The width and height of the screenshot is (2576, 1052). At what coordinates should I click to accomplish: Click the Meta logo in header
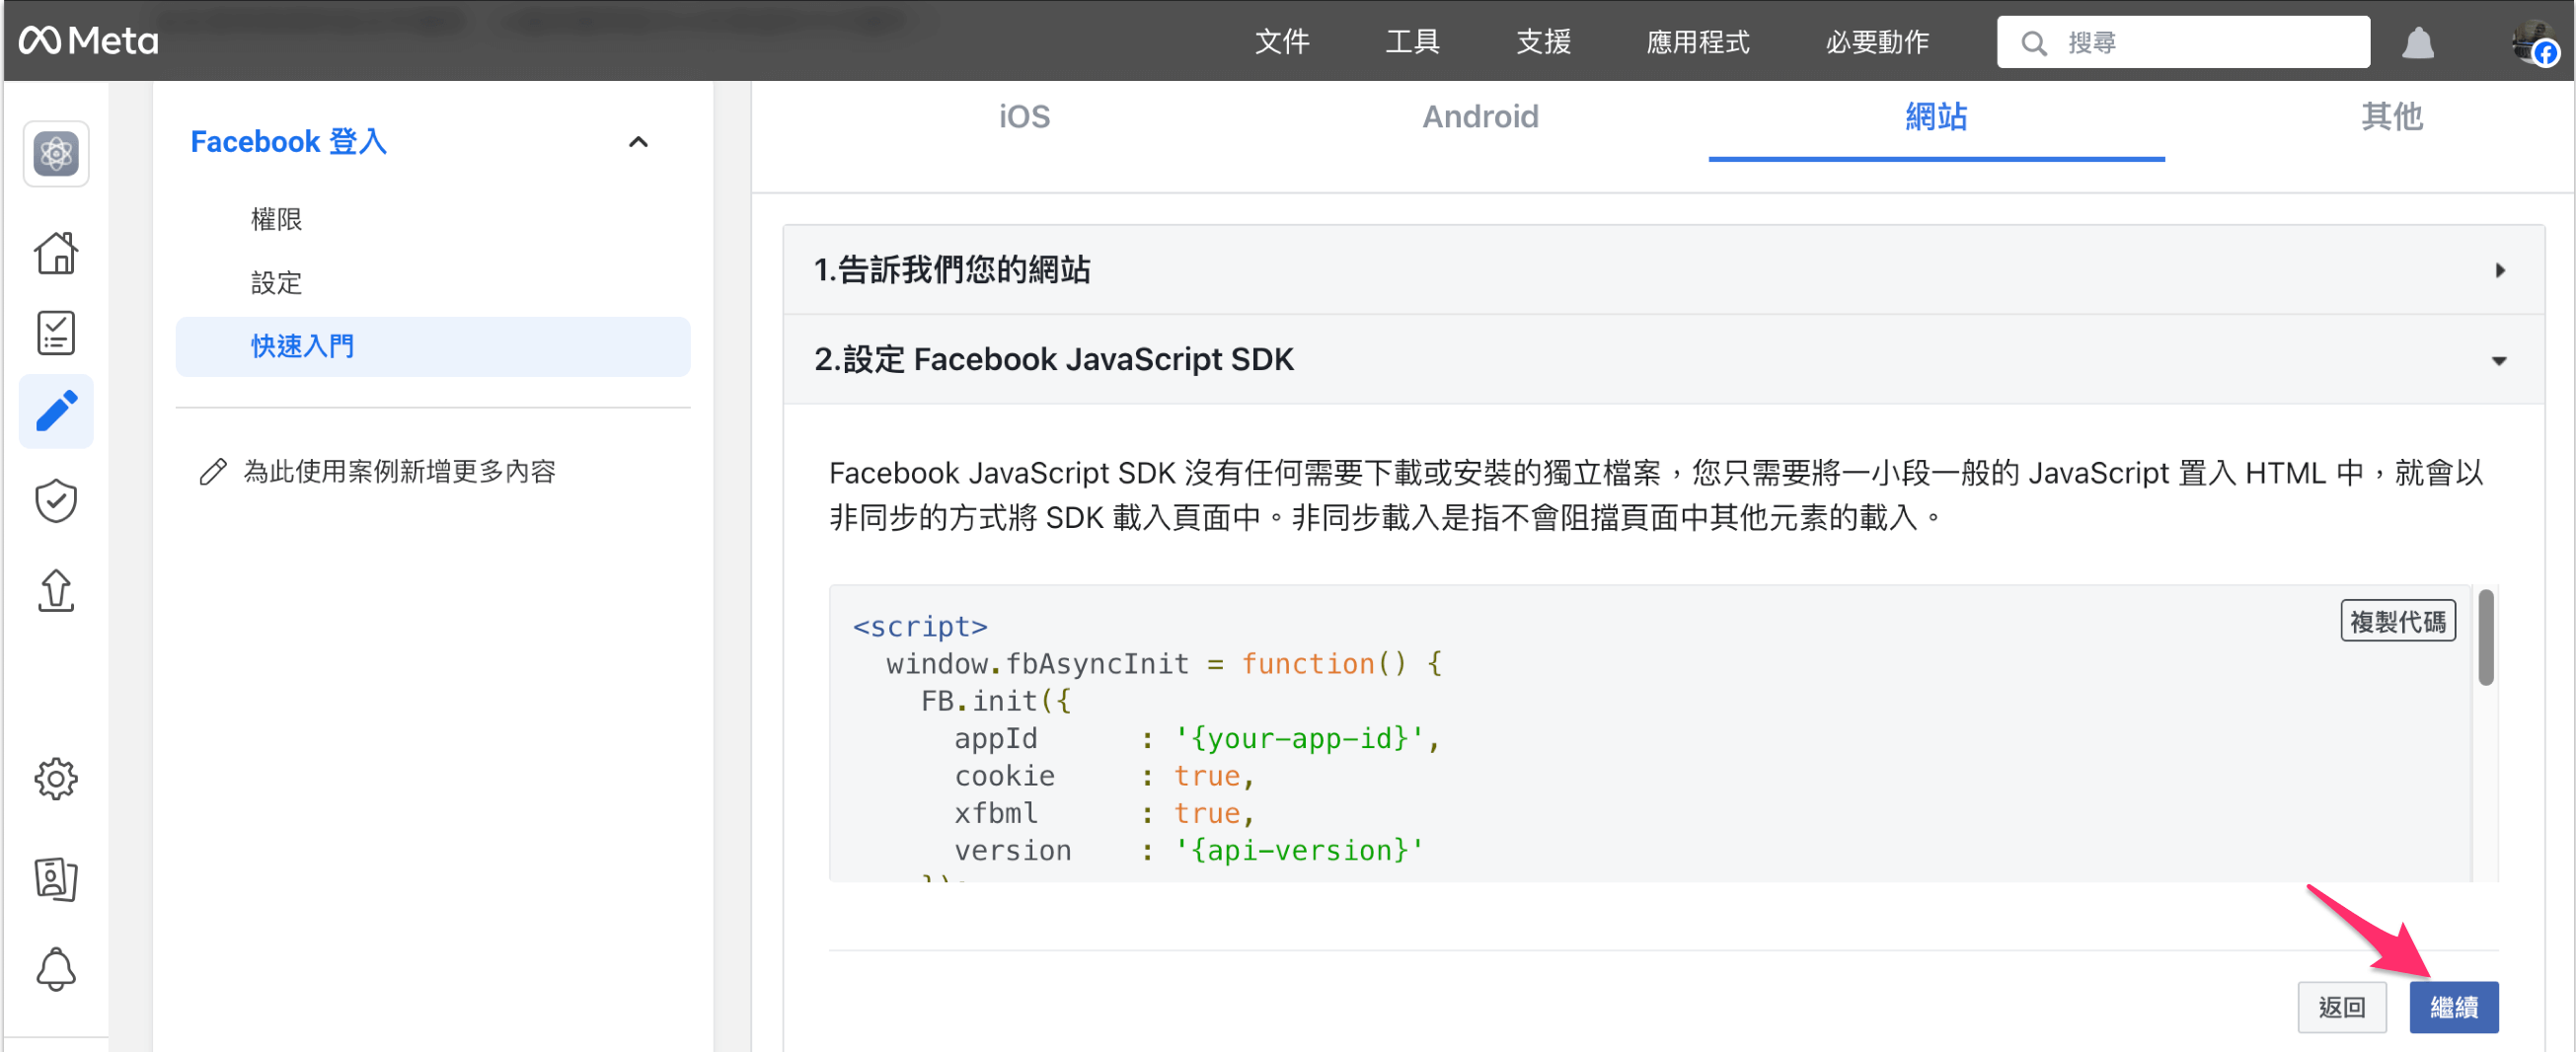tap(88, 41)
